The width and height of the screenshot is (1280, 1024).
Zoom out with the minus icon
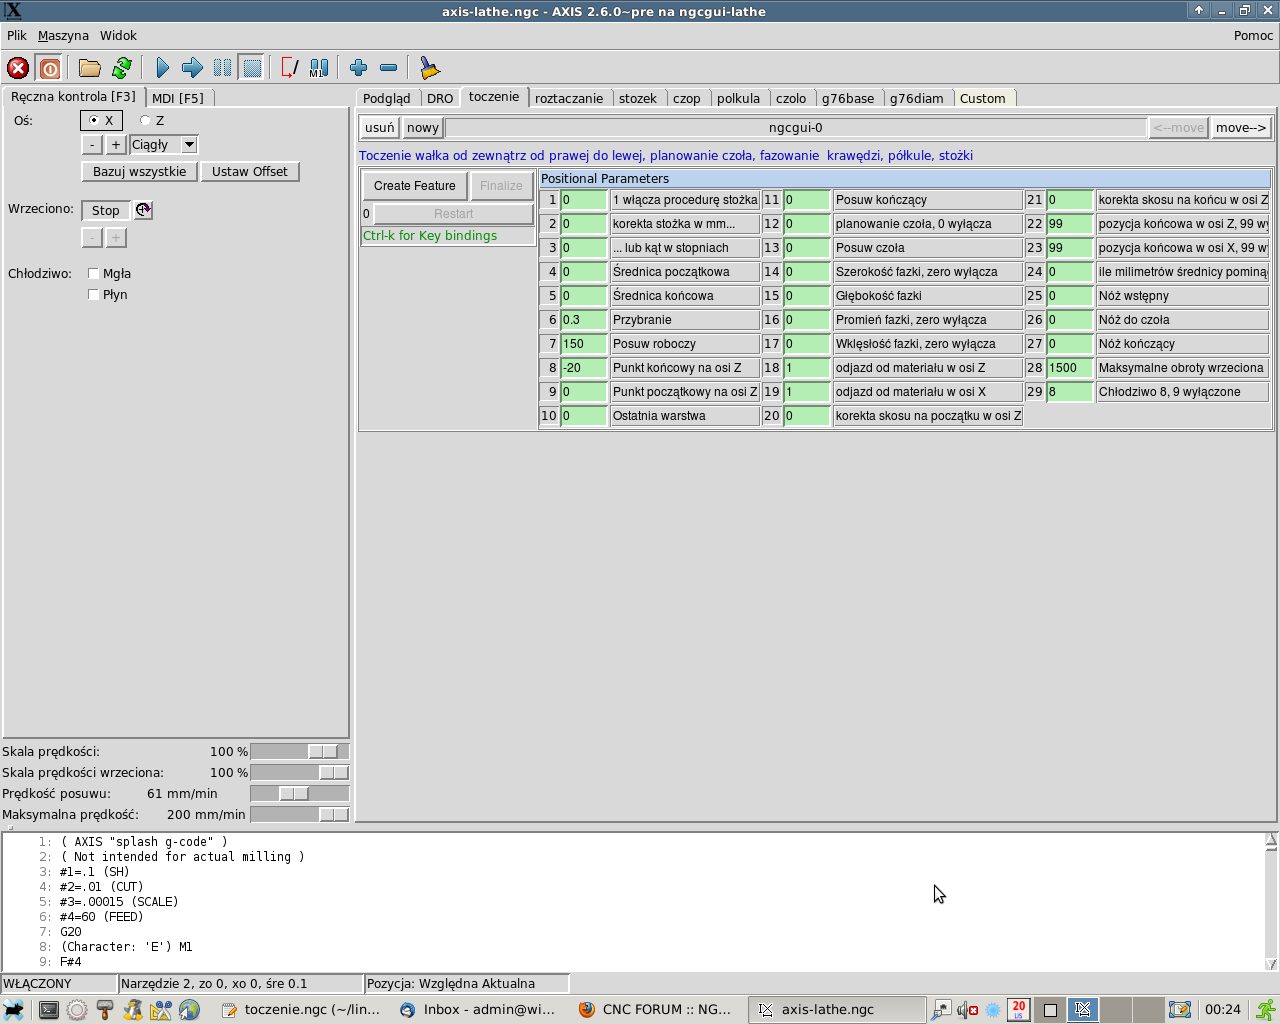pyautogui.click(x=389, y=68)
